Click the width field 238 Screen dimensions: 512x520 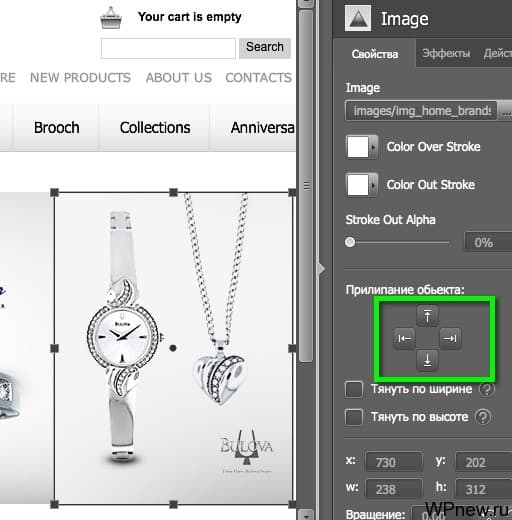[394, 489]
